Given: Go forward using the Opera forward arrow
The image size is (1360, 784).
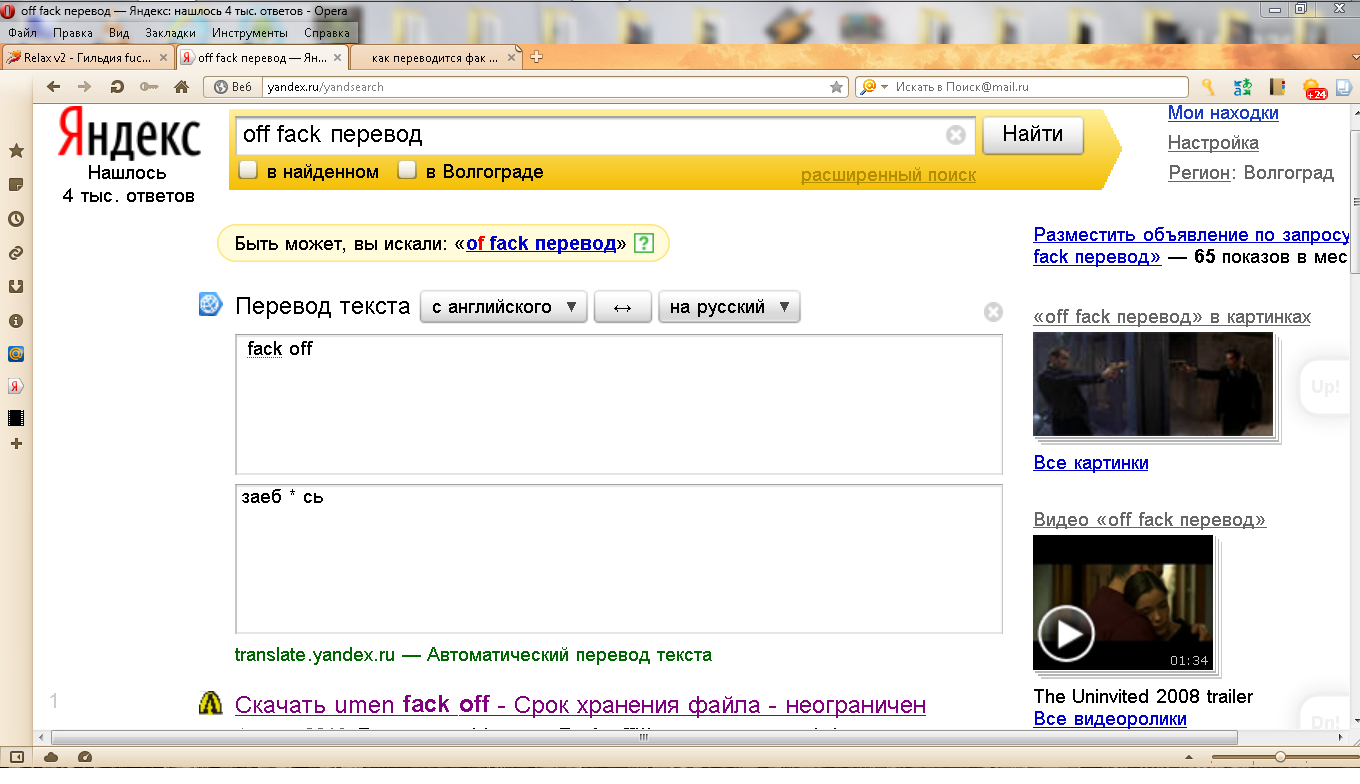Looking at the screenshot, I should pyautogui.click(x=84, y=87).
